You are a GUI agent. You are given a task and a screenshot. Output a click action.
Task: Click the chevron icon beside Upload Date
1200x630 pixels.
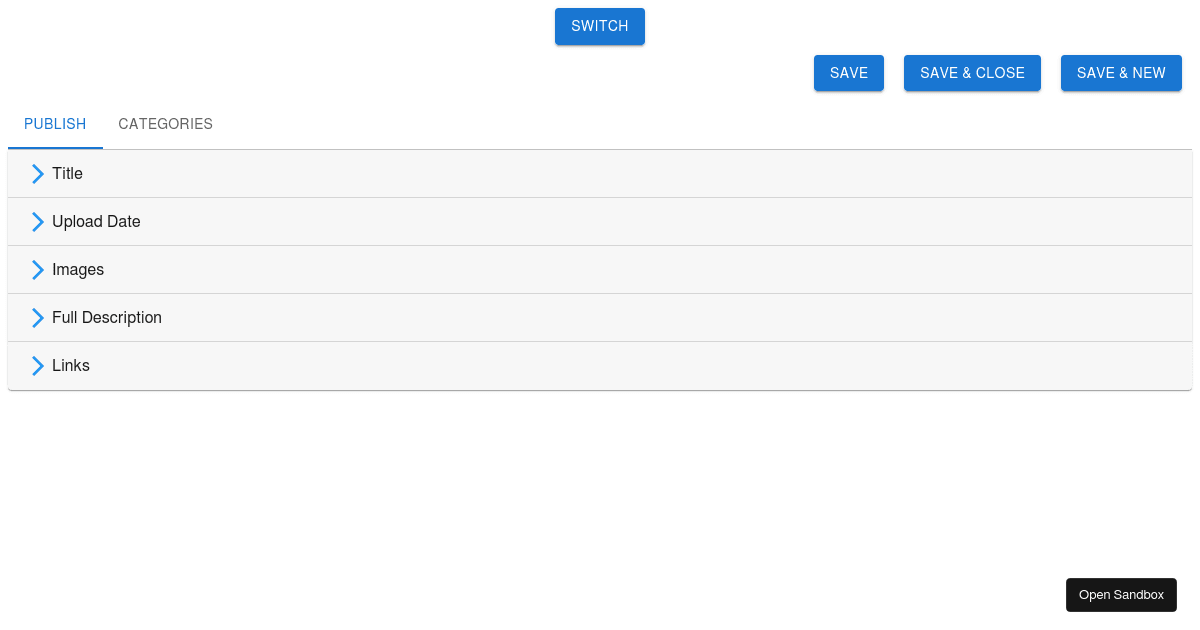(38, 221)
